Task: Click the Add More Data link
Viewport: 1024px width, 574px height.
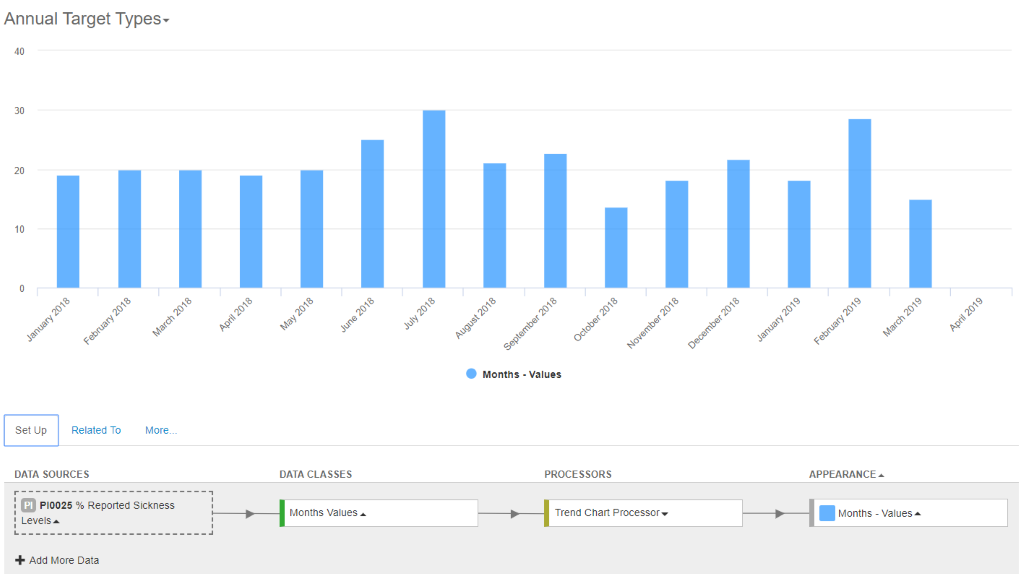Action: click(x=64, y=560)
